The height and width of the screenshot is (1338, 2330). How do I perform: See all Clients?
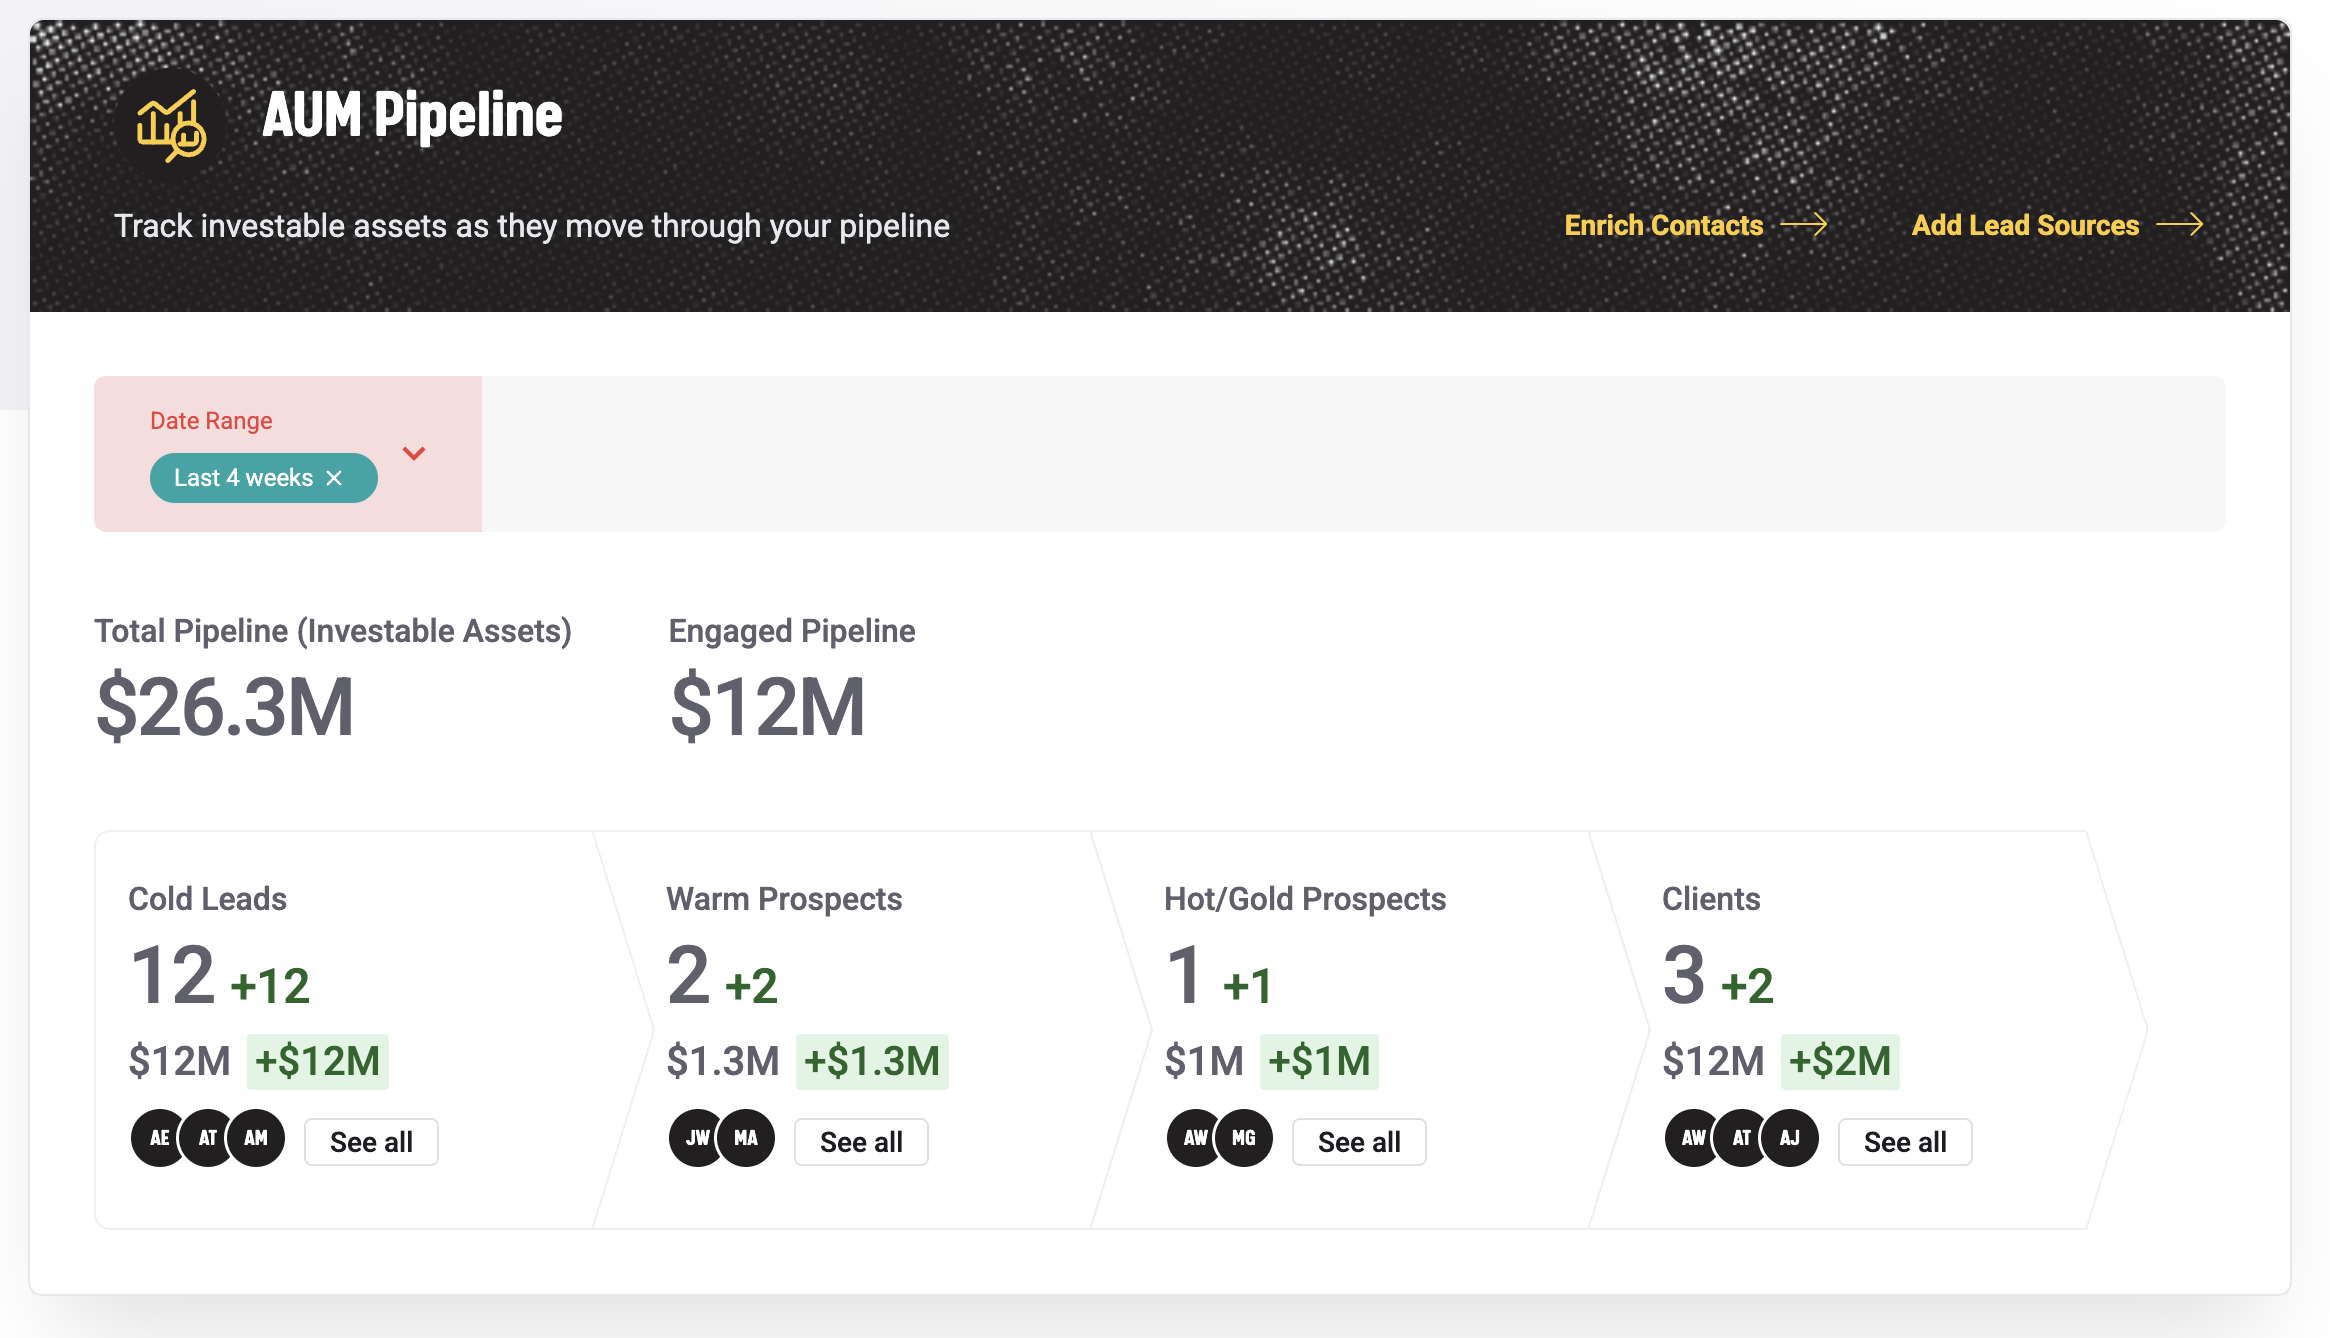(x=1905, y=1142)
